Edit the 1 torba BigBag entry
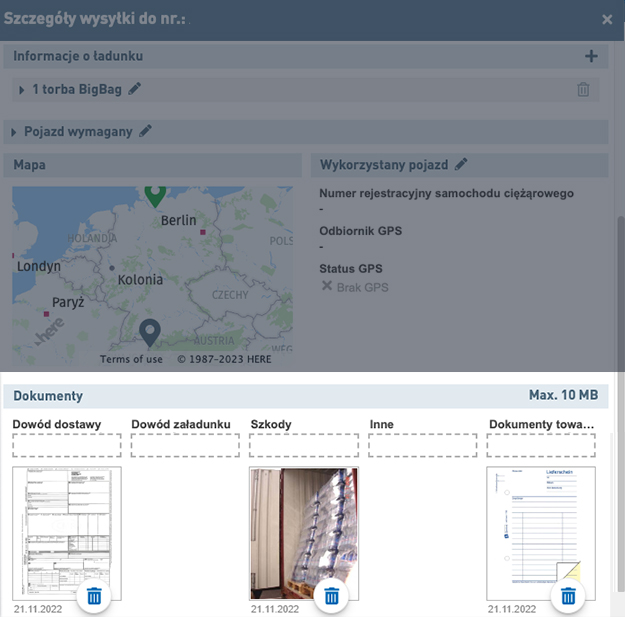The width and height of the screenshot is (625, 617). (x=135, y=89)
